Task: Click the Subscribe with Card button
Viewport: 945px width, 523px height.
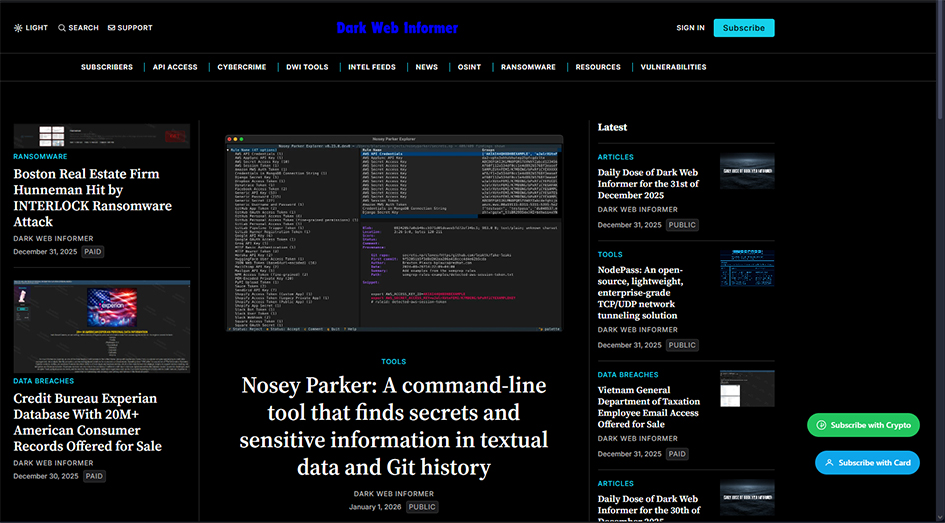Action: click(x=867, y=463)
